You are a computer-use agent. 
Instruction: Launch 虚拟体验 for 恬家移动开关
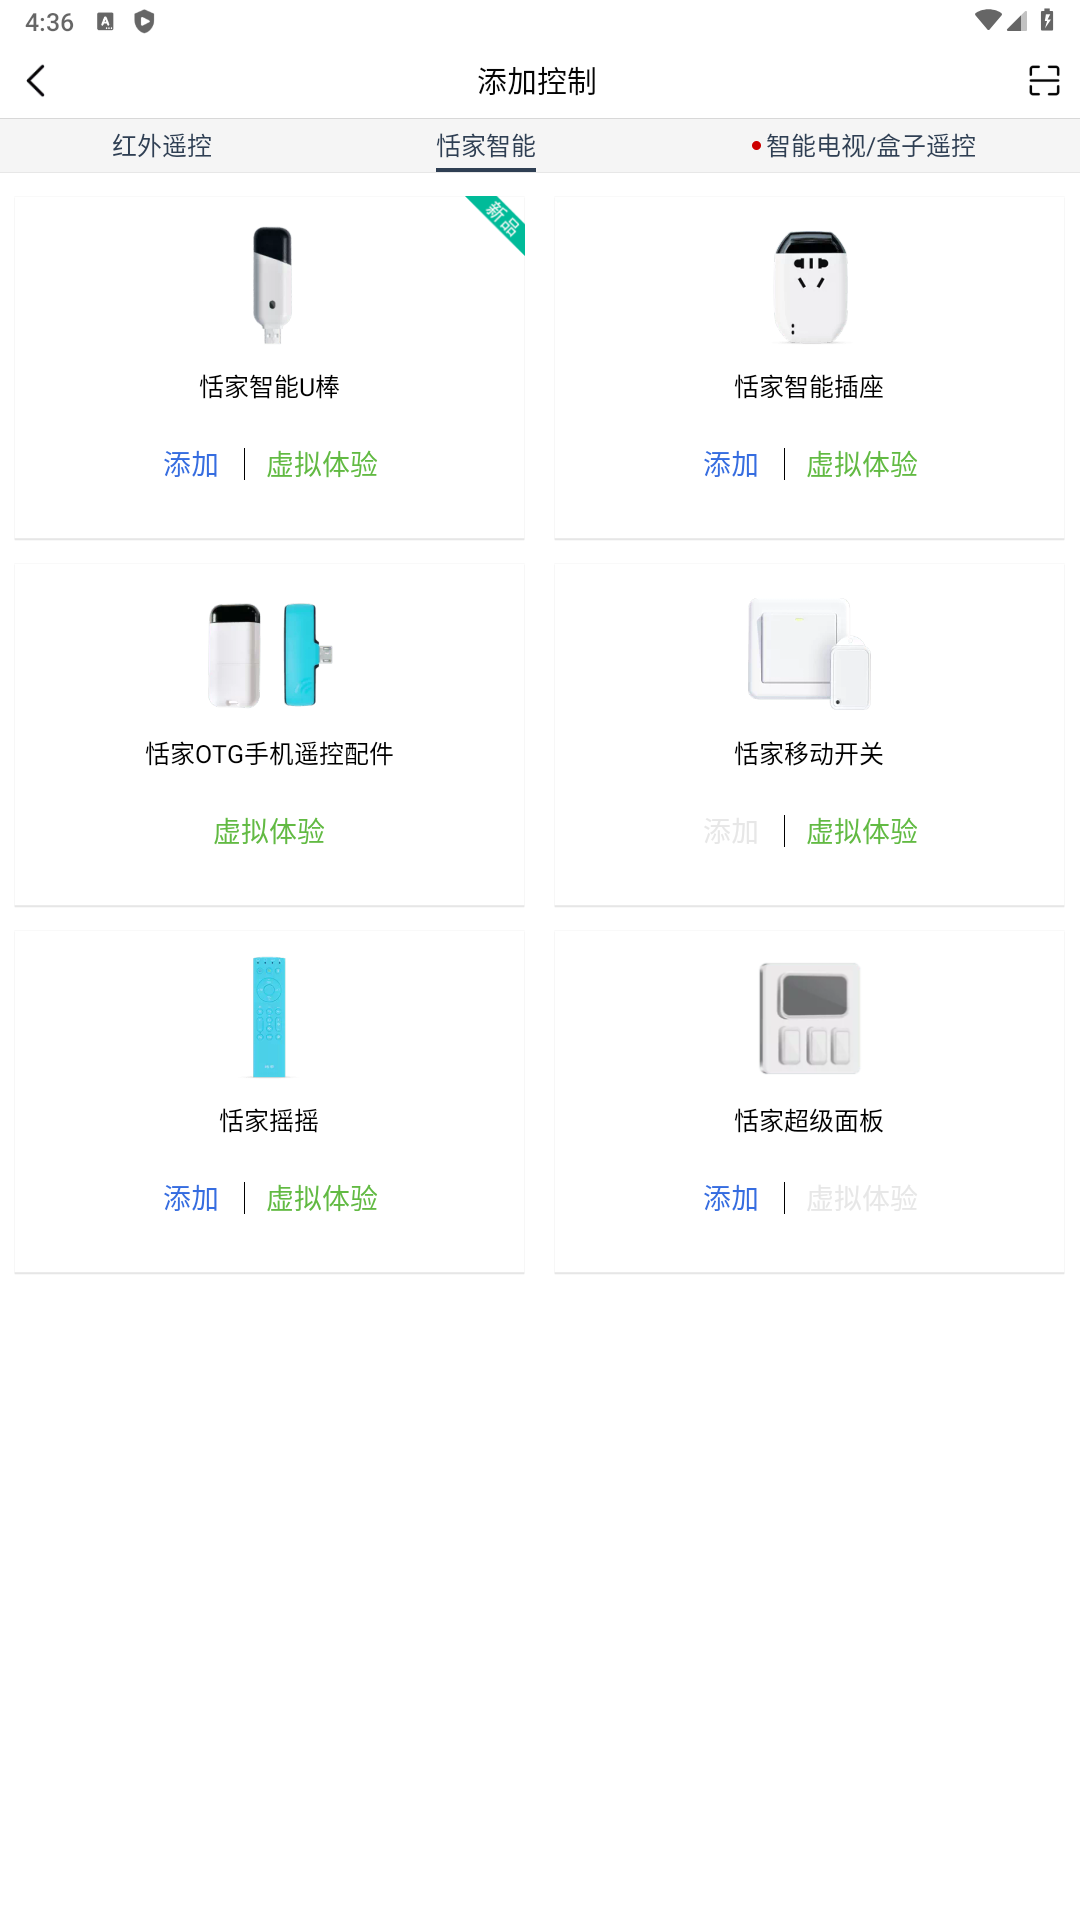click(x=862, y=831)
